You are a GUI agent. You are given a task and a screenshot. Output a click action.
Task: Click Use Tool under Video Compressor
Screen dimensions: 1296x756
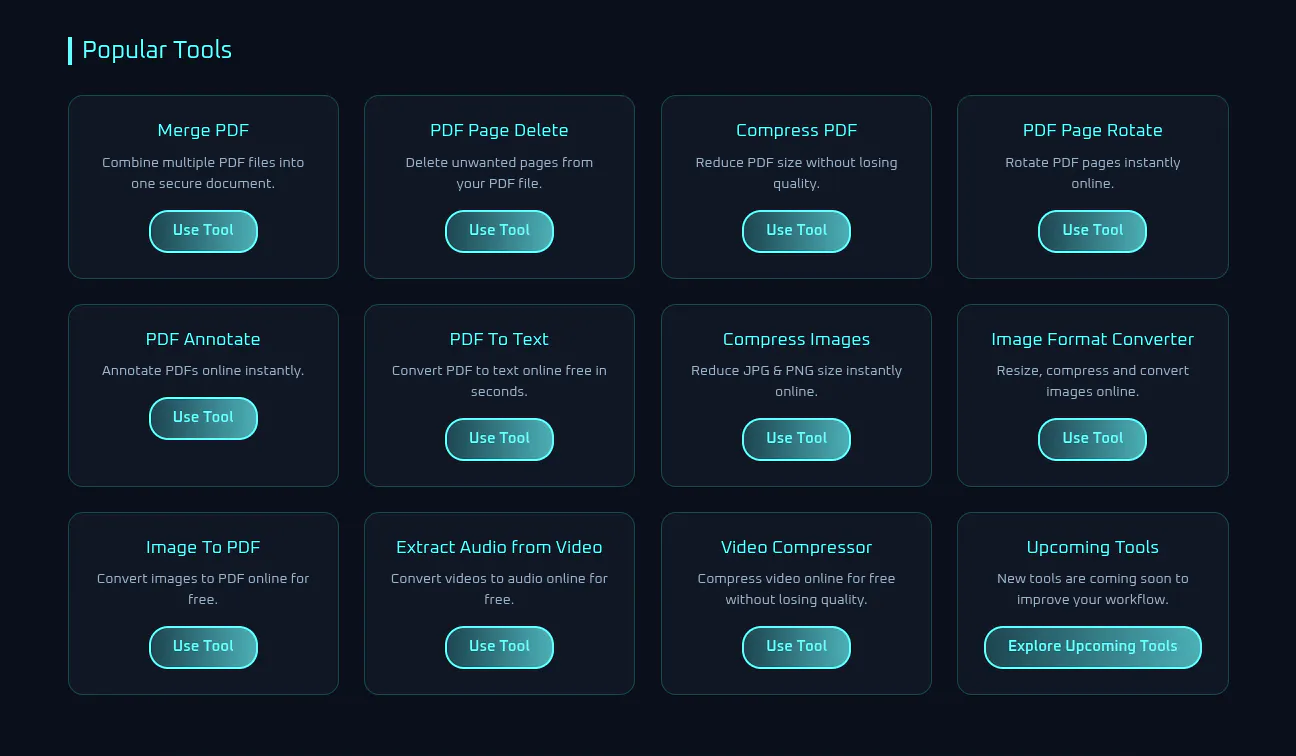pyautogui.click(x=796, y=647)
